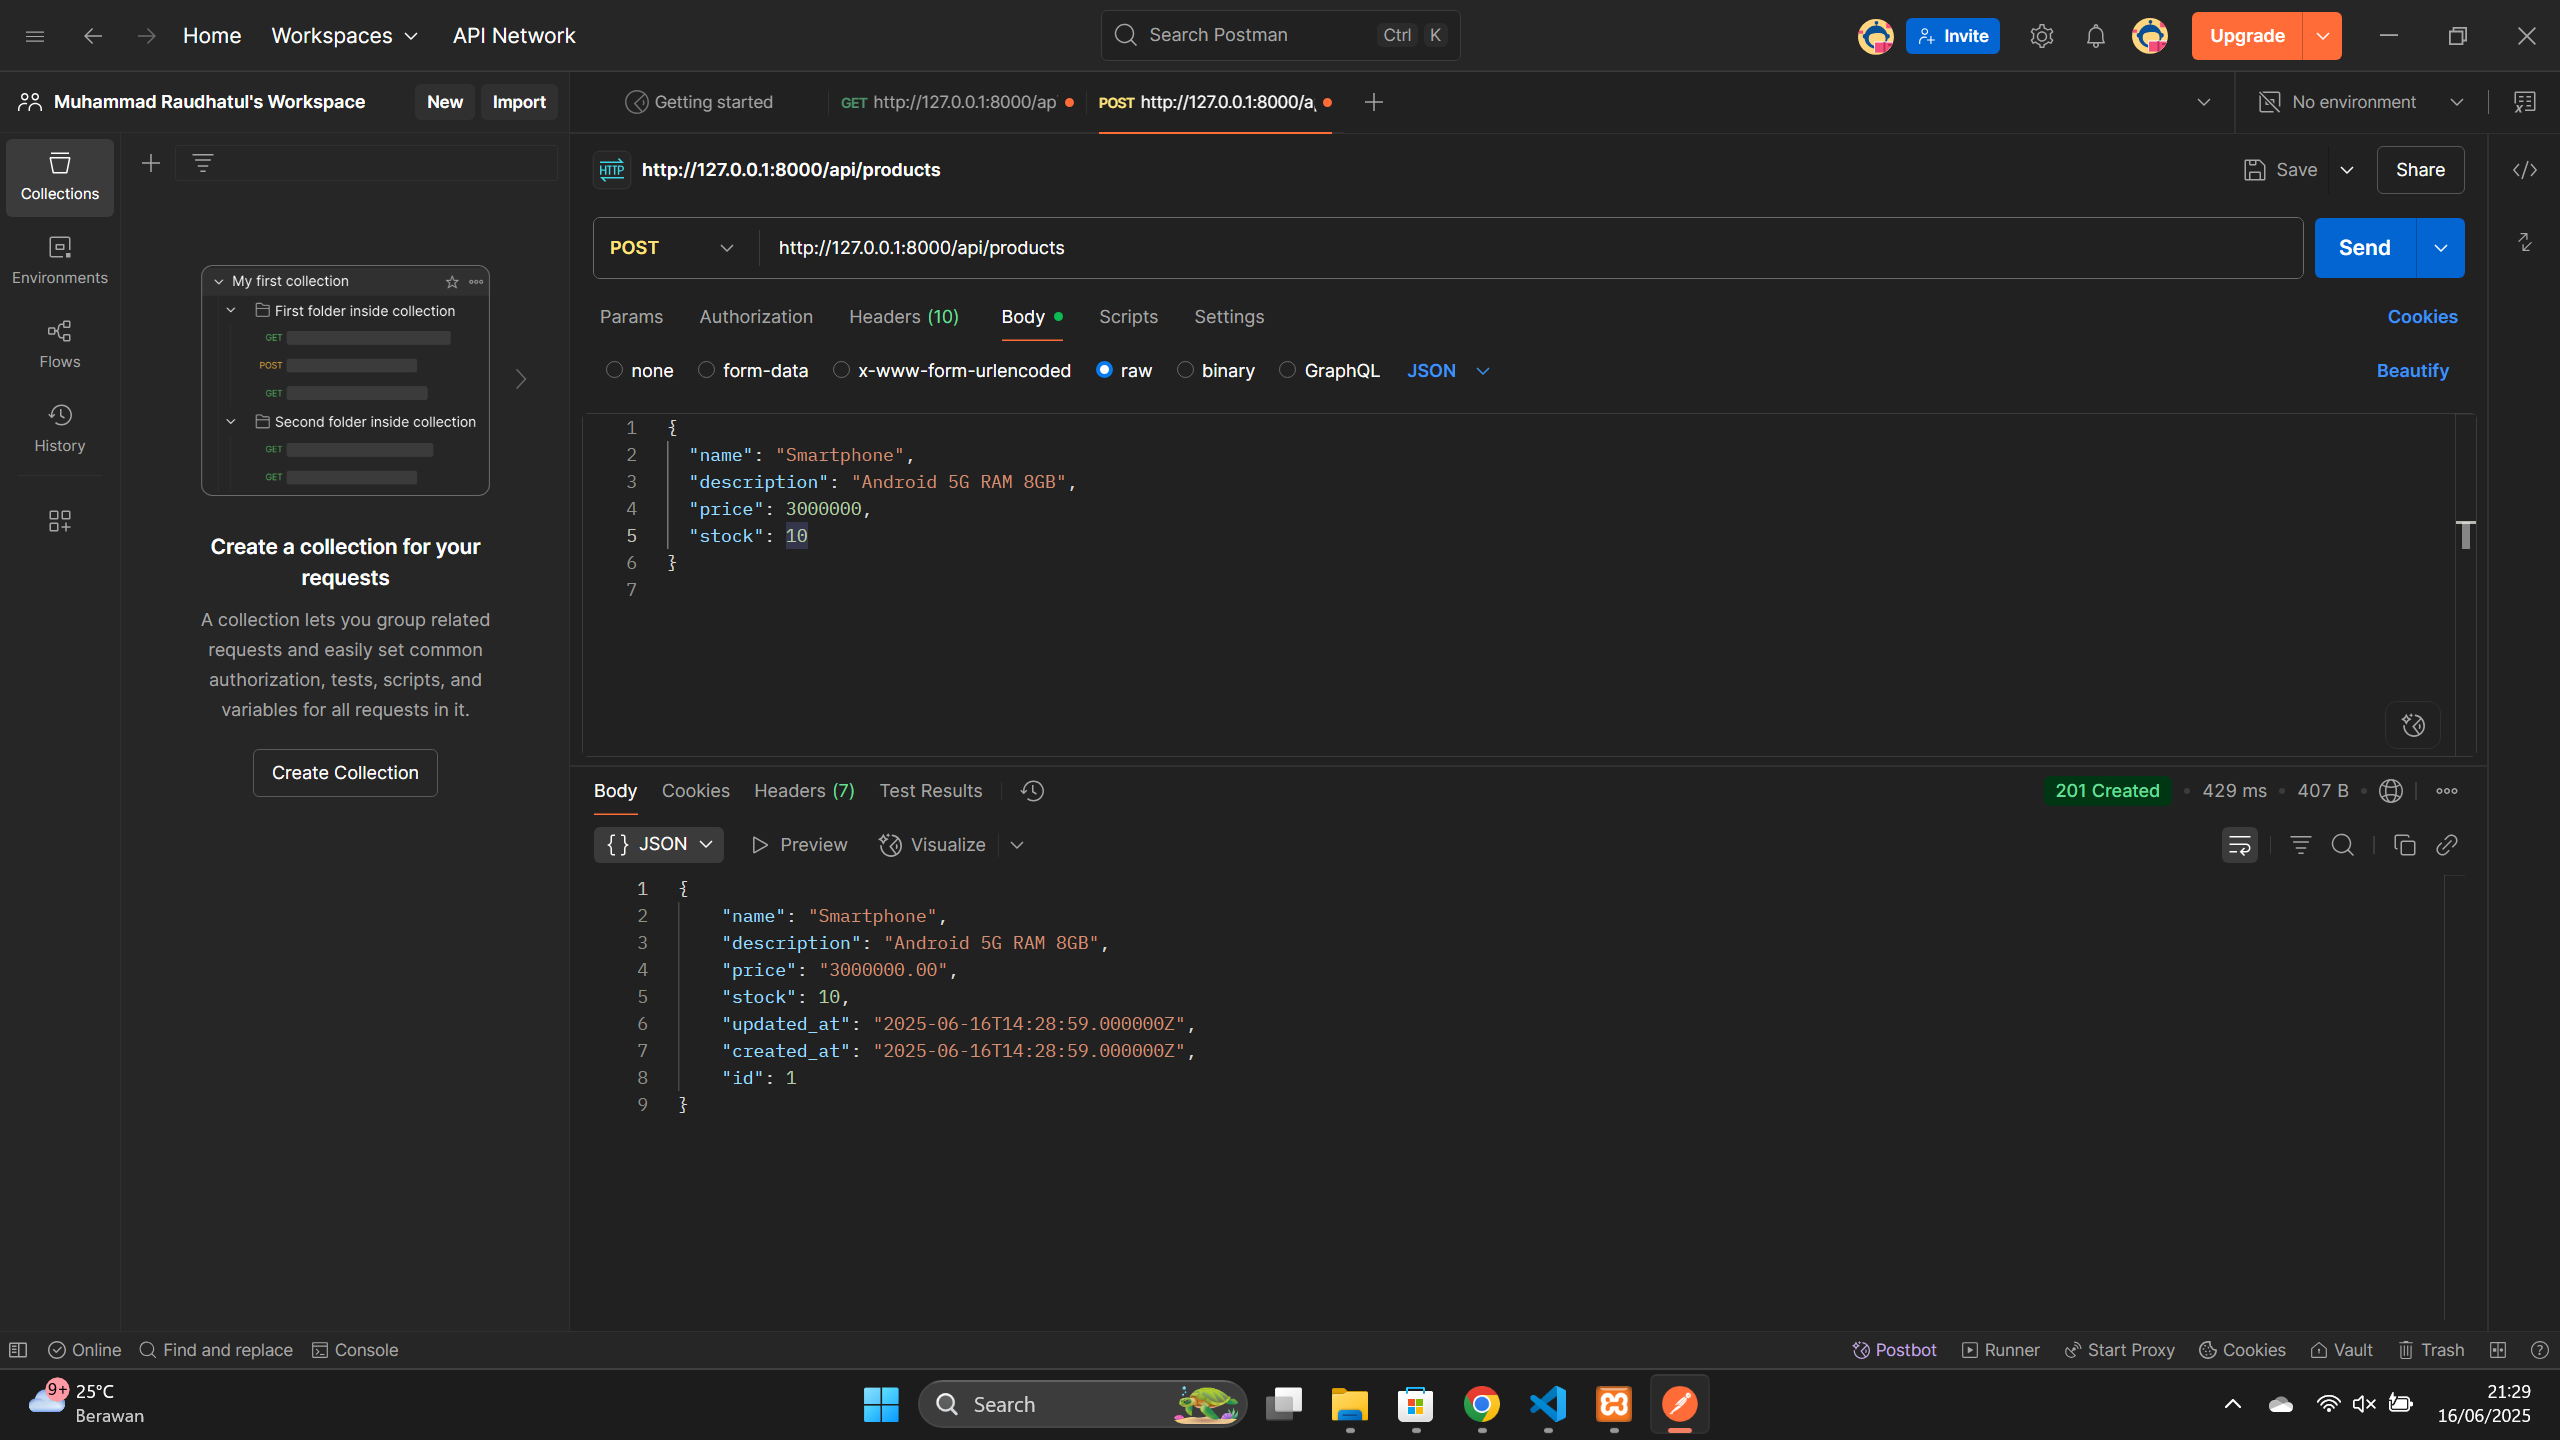Copy the response body with copy icon
This screenshot has width=2560, height=1440.
2404,845
